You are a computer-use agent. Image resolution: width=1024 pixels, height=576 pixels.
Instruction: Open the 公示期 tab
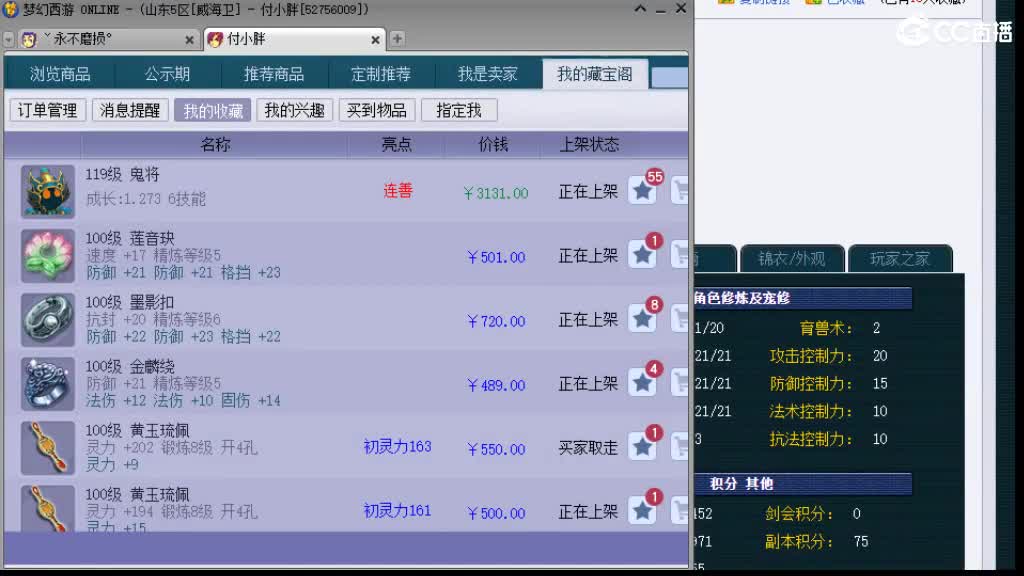(x=167, y=74)
